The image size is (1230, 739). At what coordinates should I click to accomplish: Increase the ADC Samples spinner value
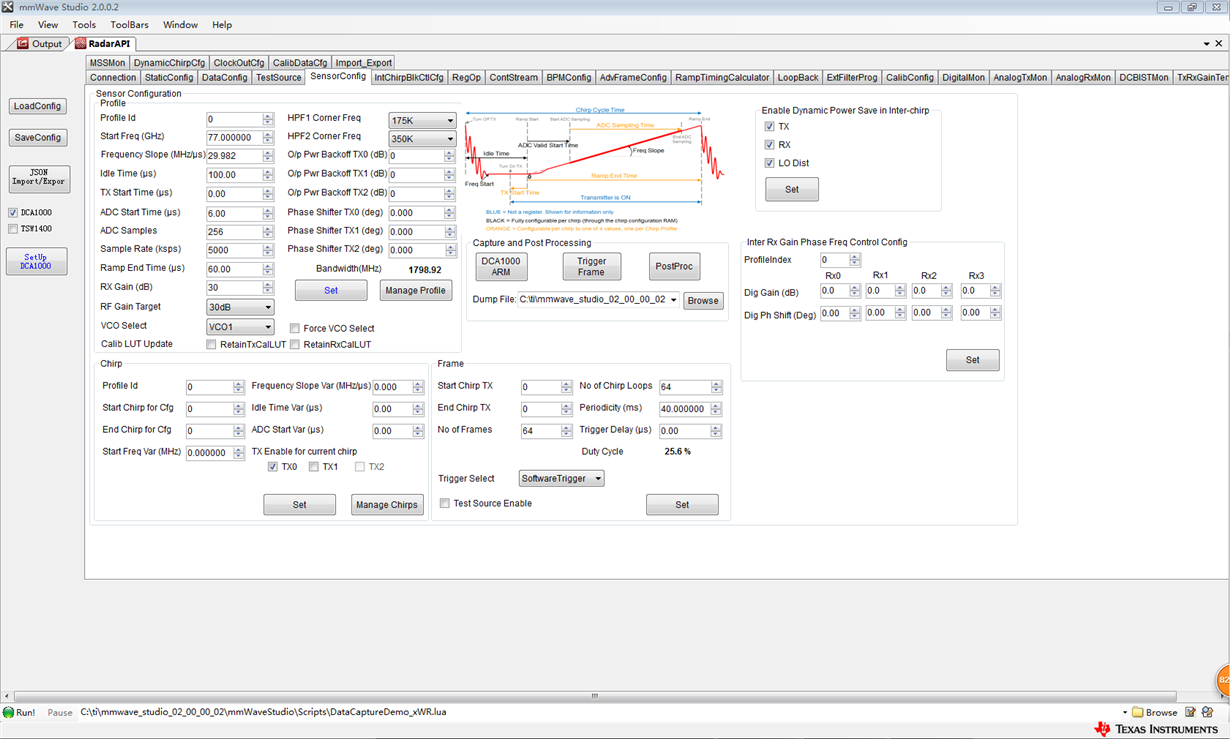268,229
